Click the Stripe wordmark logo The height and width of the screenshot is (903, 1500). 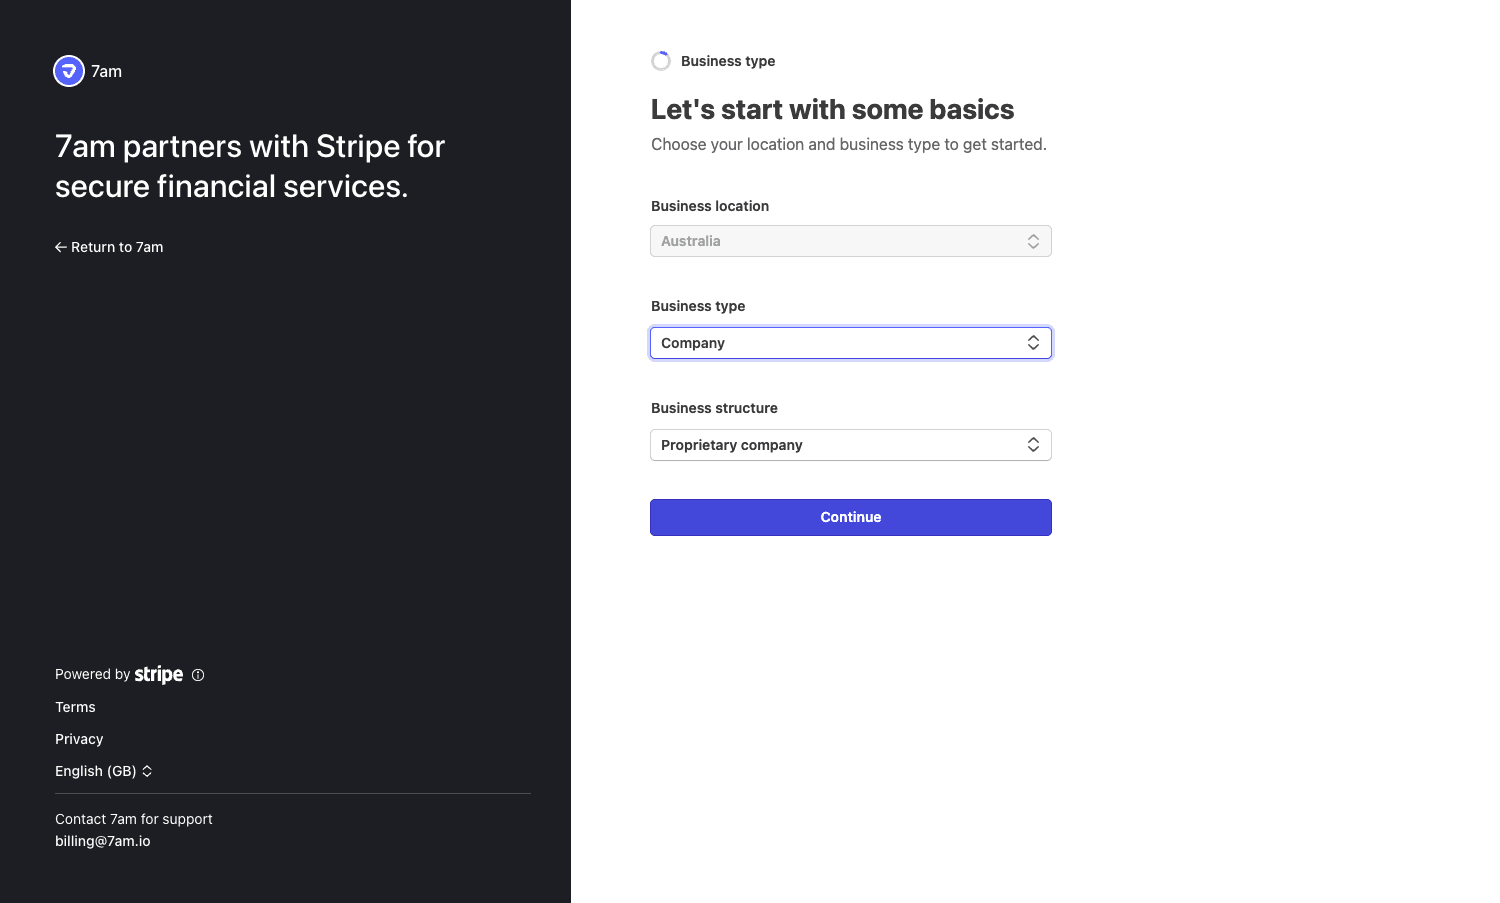159,675
